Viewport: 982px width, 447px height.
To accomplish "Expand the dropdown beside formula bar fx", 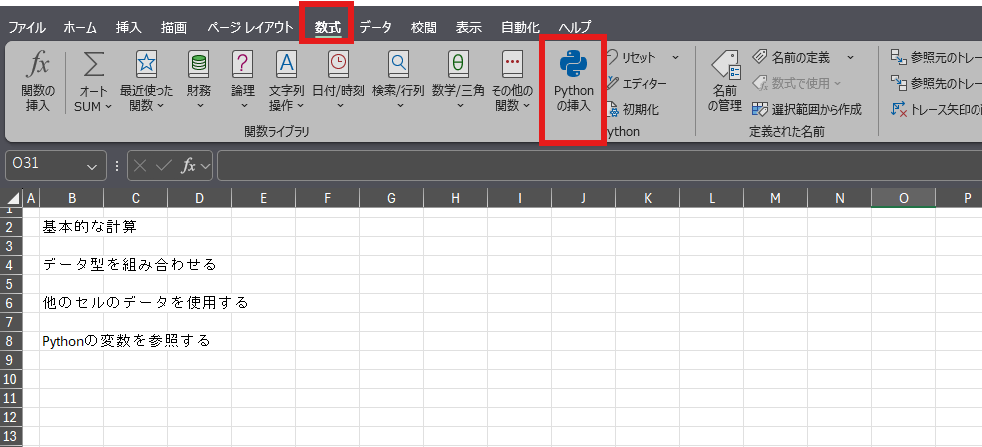I will (x=204, y=167).
